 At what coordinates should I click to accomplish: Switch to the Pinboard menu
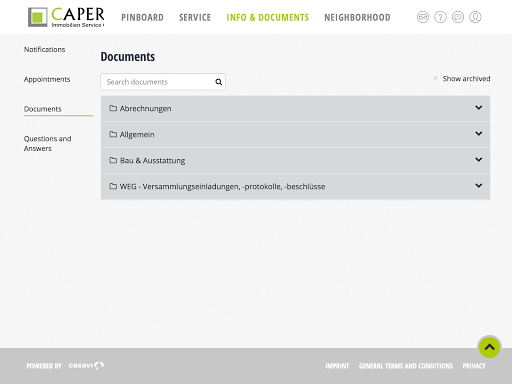(142, 17)
